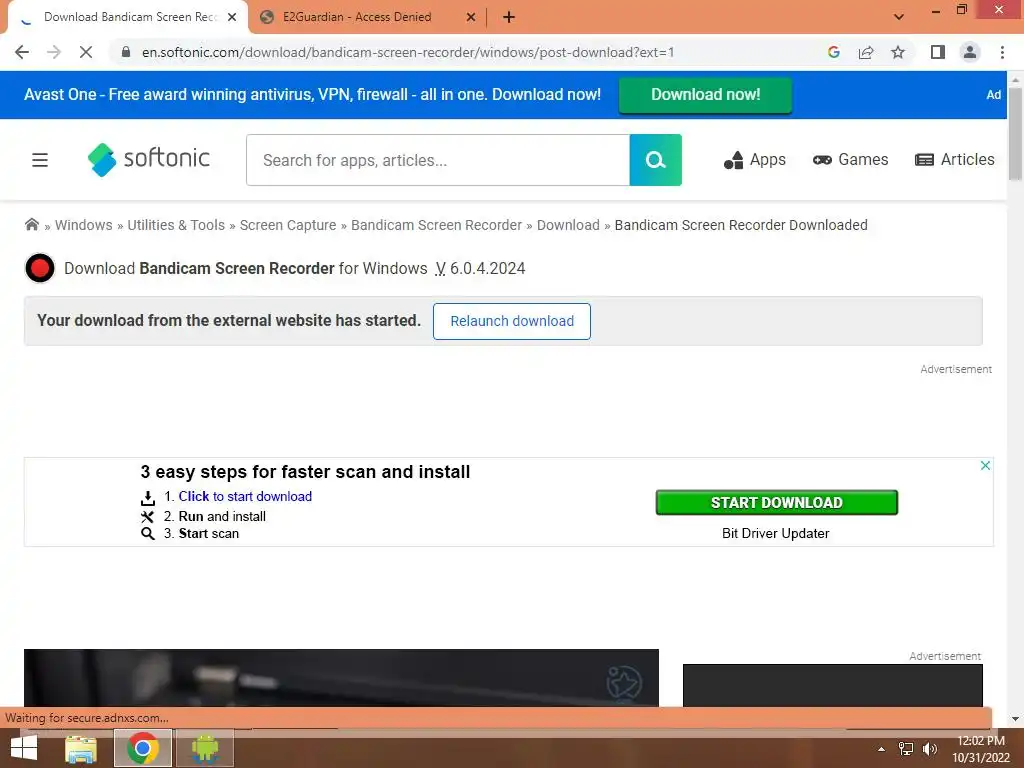1024x768 pixels.
Task: Open Bandicam Screen Recorder breadcrumb link
Action: [x=436, y=225]
